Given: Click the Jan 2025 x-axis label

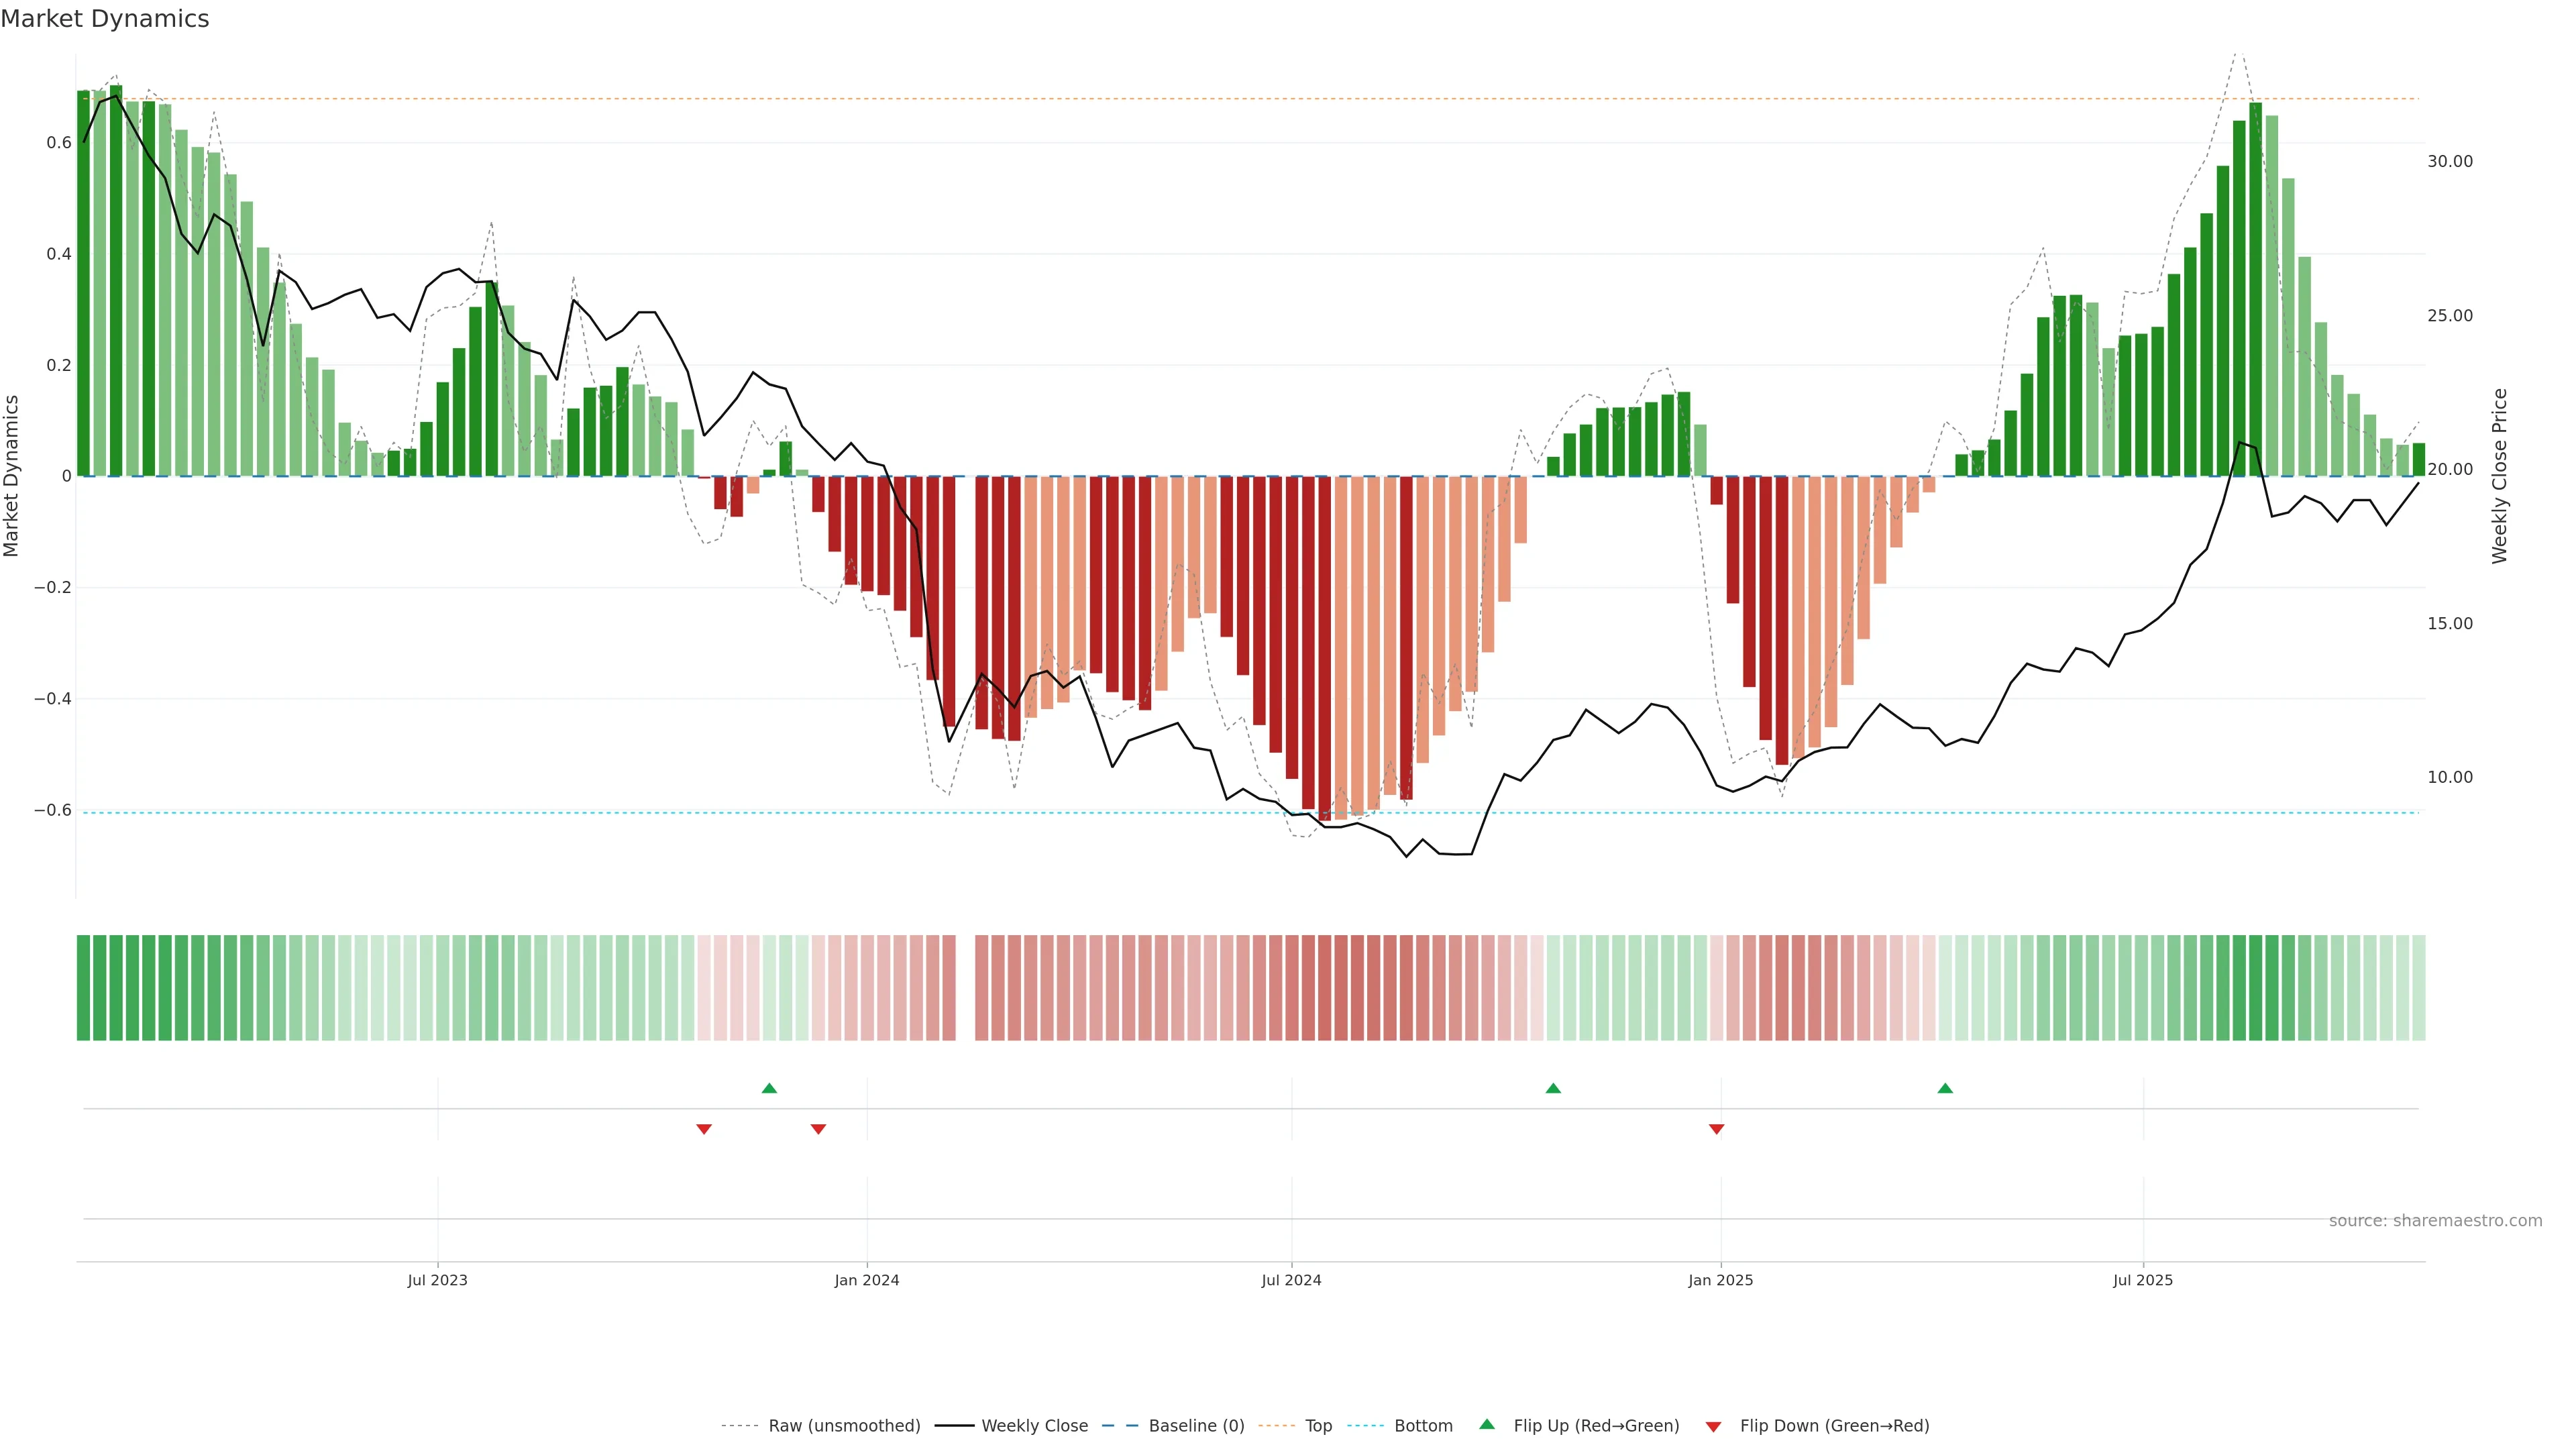Looking at the screenshot, I should (x=1720, y=1280).
